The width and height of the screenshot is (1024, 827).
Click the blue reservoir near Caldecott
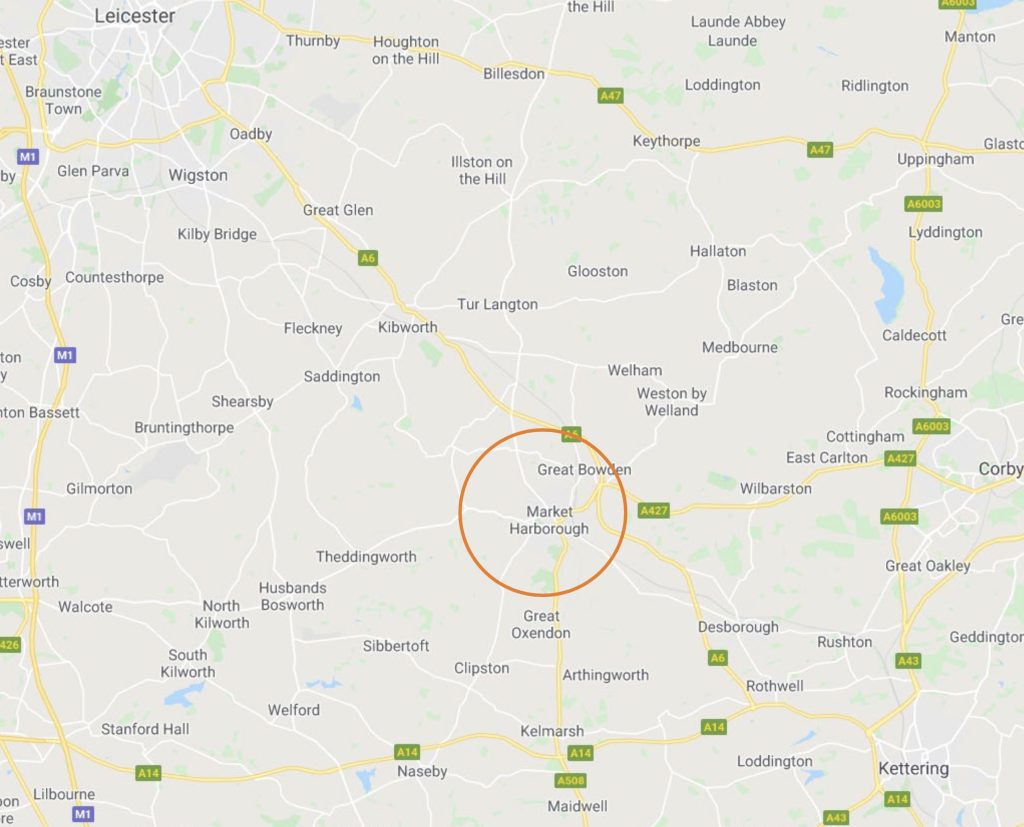(x=889, y=284)
